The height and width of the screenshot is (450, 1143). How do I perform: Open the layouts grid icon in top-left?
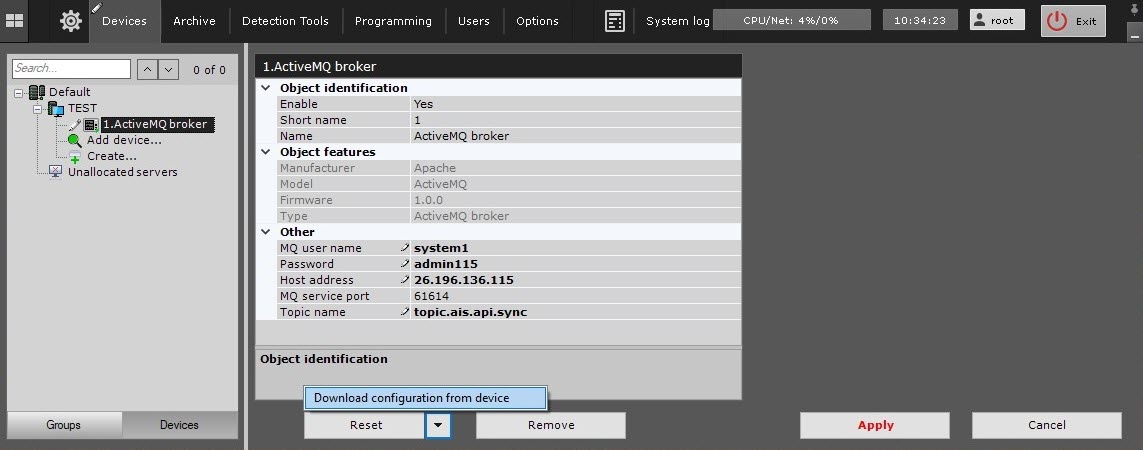pyautogui.click(x=15, y=21)
